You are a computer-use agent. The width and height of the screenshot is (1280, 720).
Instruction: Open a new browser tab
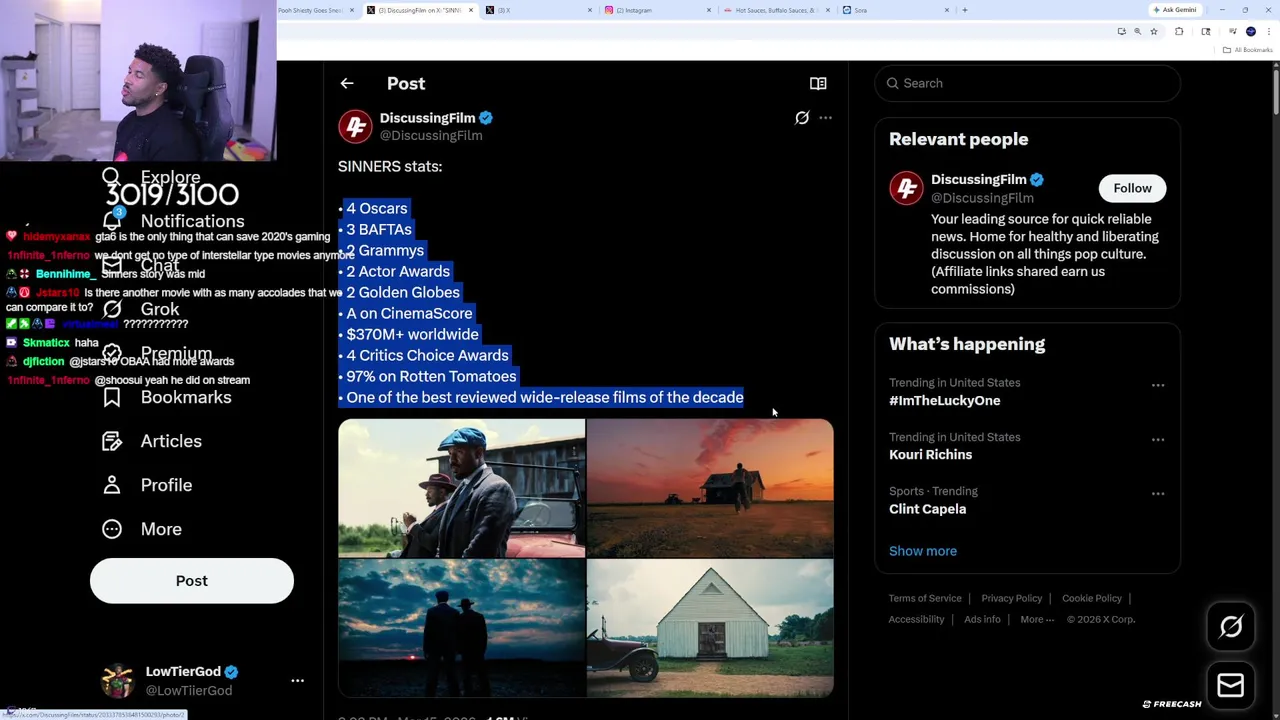click(x=964, y=10)
